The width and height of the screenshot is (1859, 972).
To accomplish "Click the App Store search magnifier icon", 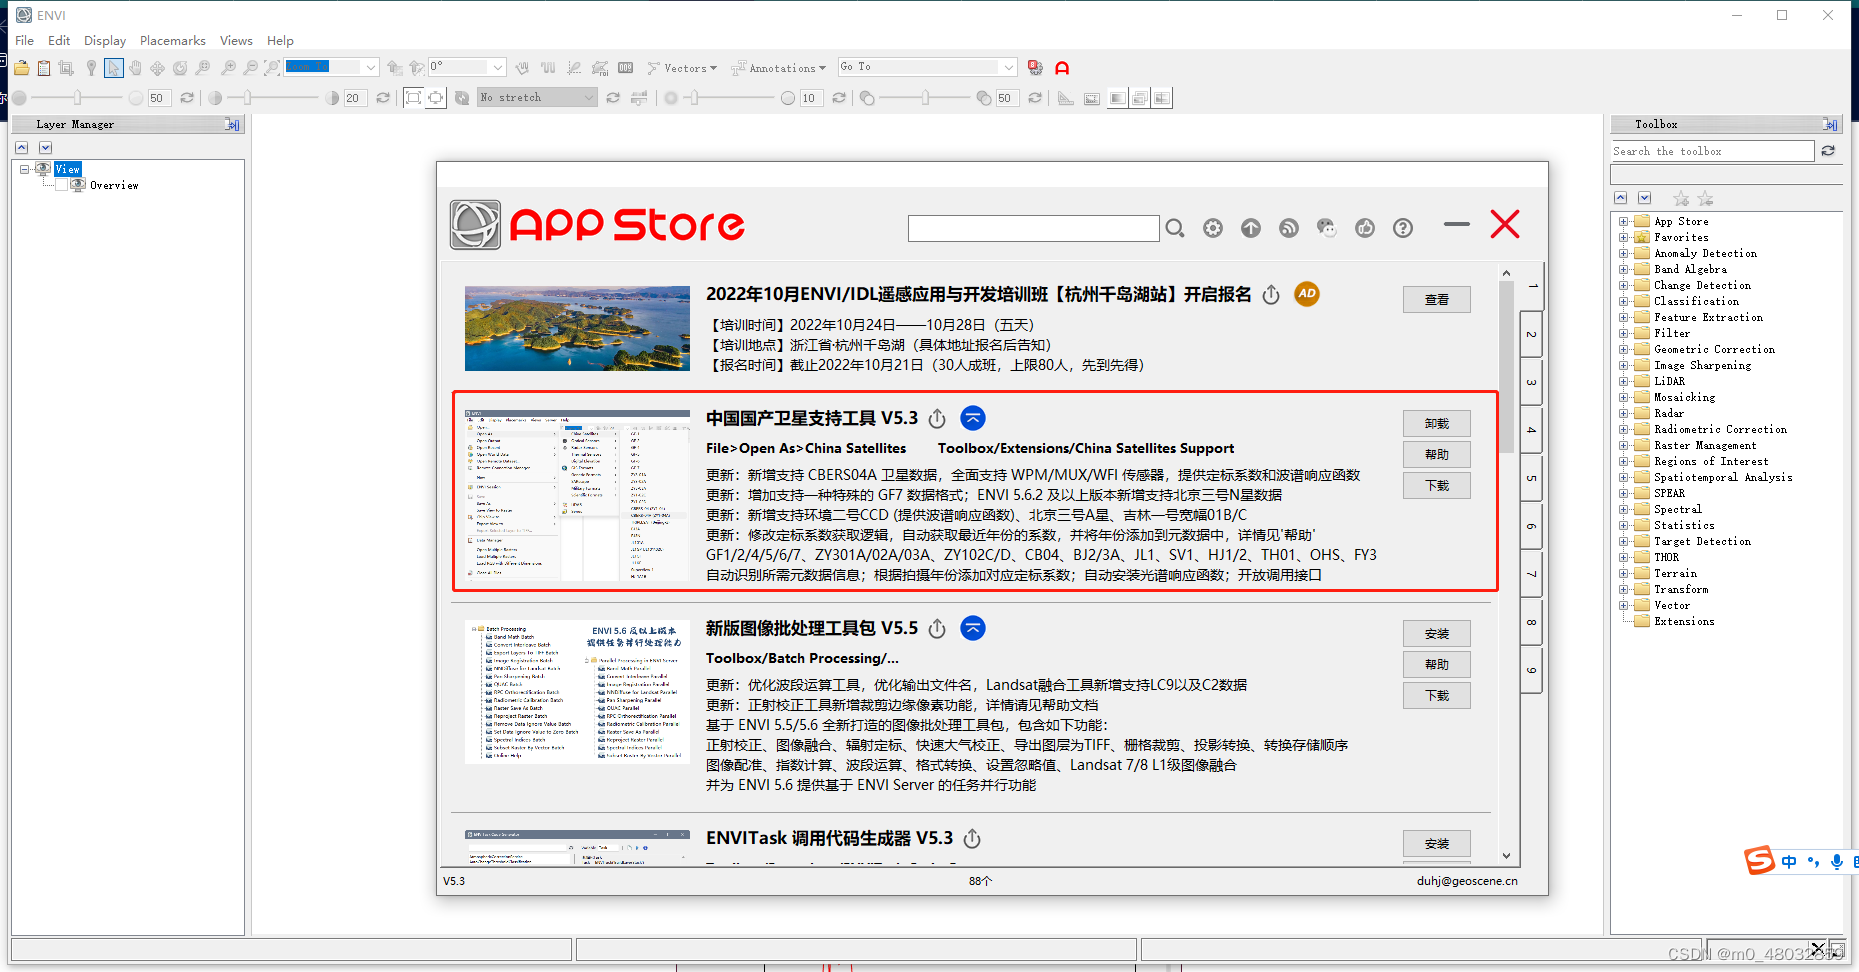I will click(1175, 228).
